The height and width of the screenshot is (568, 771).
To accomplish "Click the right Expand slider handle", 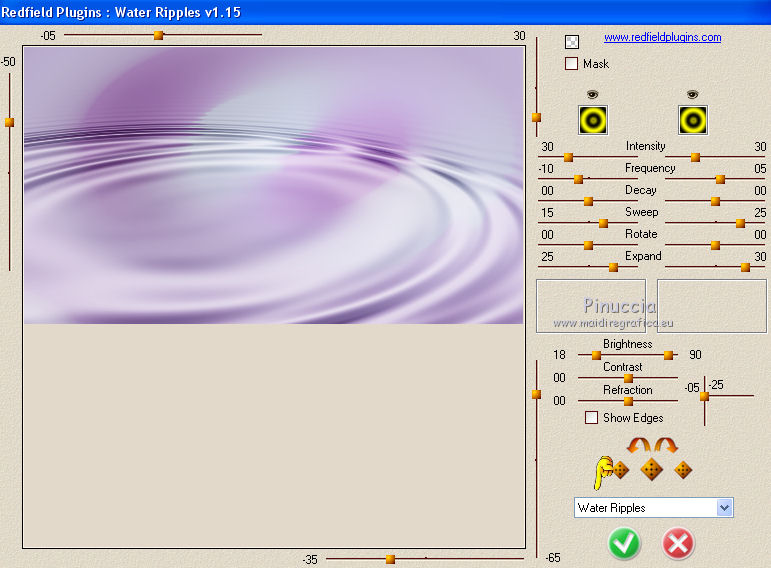I will [745, 267].
